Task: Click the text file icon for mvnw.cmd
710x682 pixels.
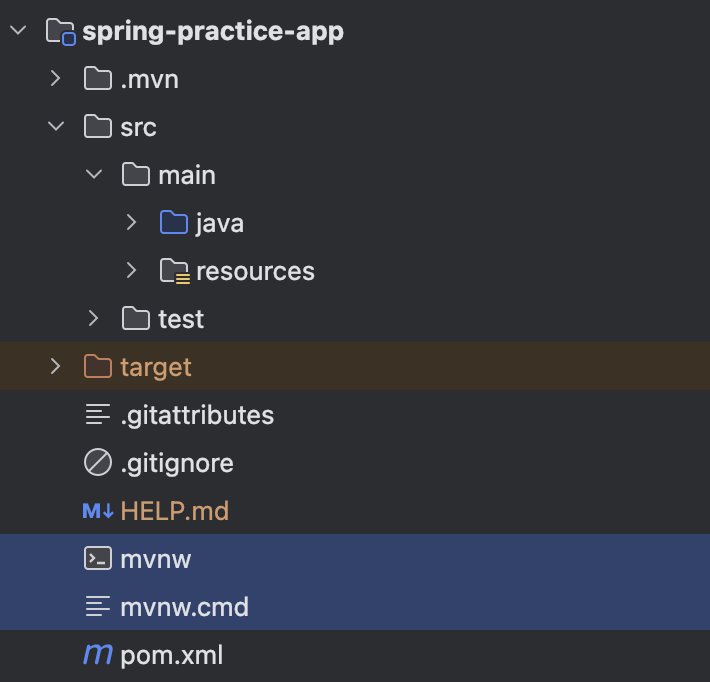Action: tap(98, 607)
